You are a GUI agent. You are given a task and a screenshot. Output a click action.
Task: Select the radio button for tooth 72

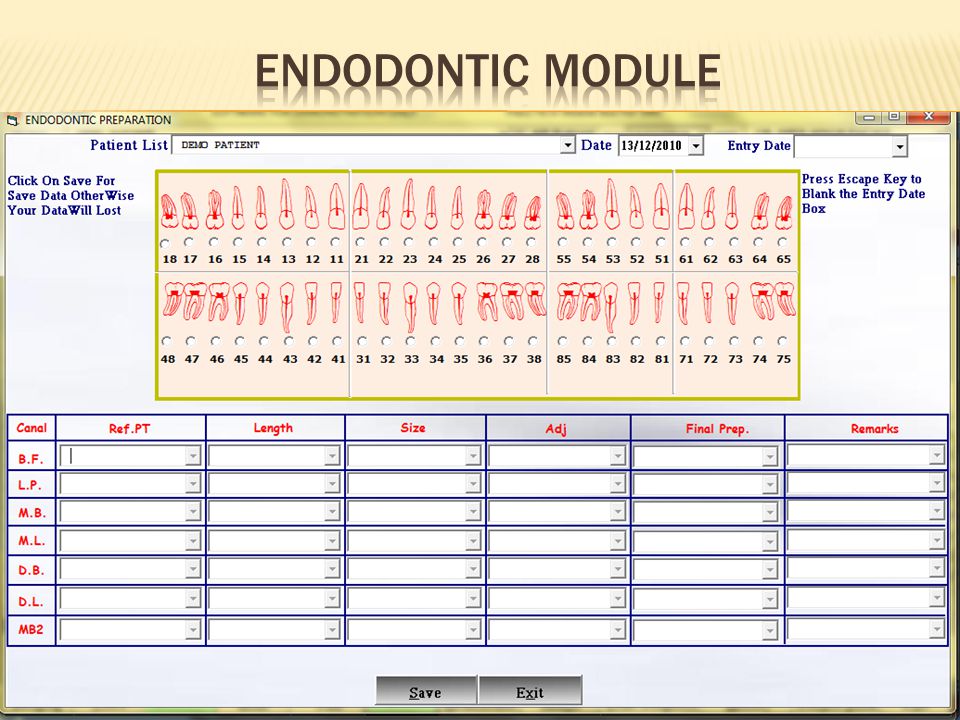pos(710,341)
